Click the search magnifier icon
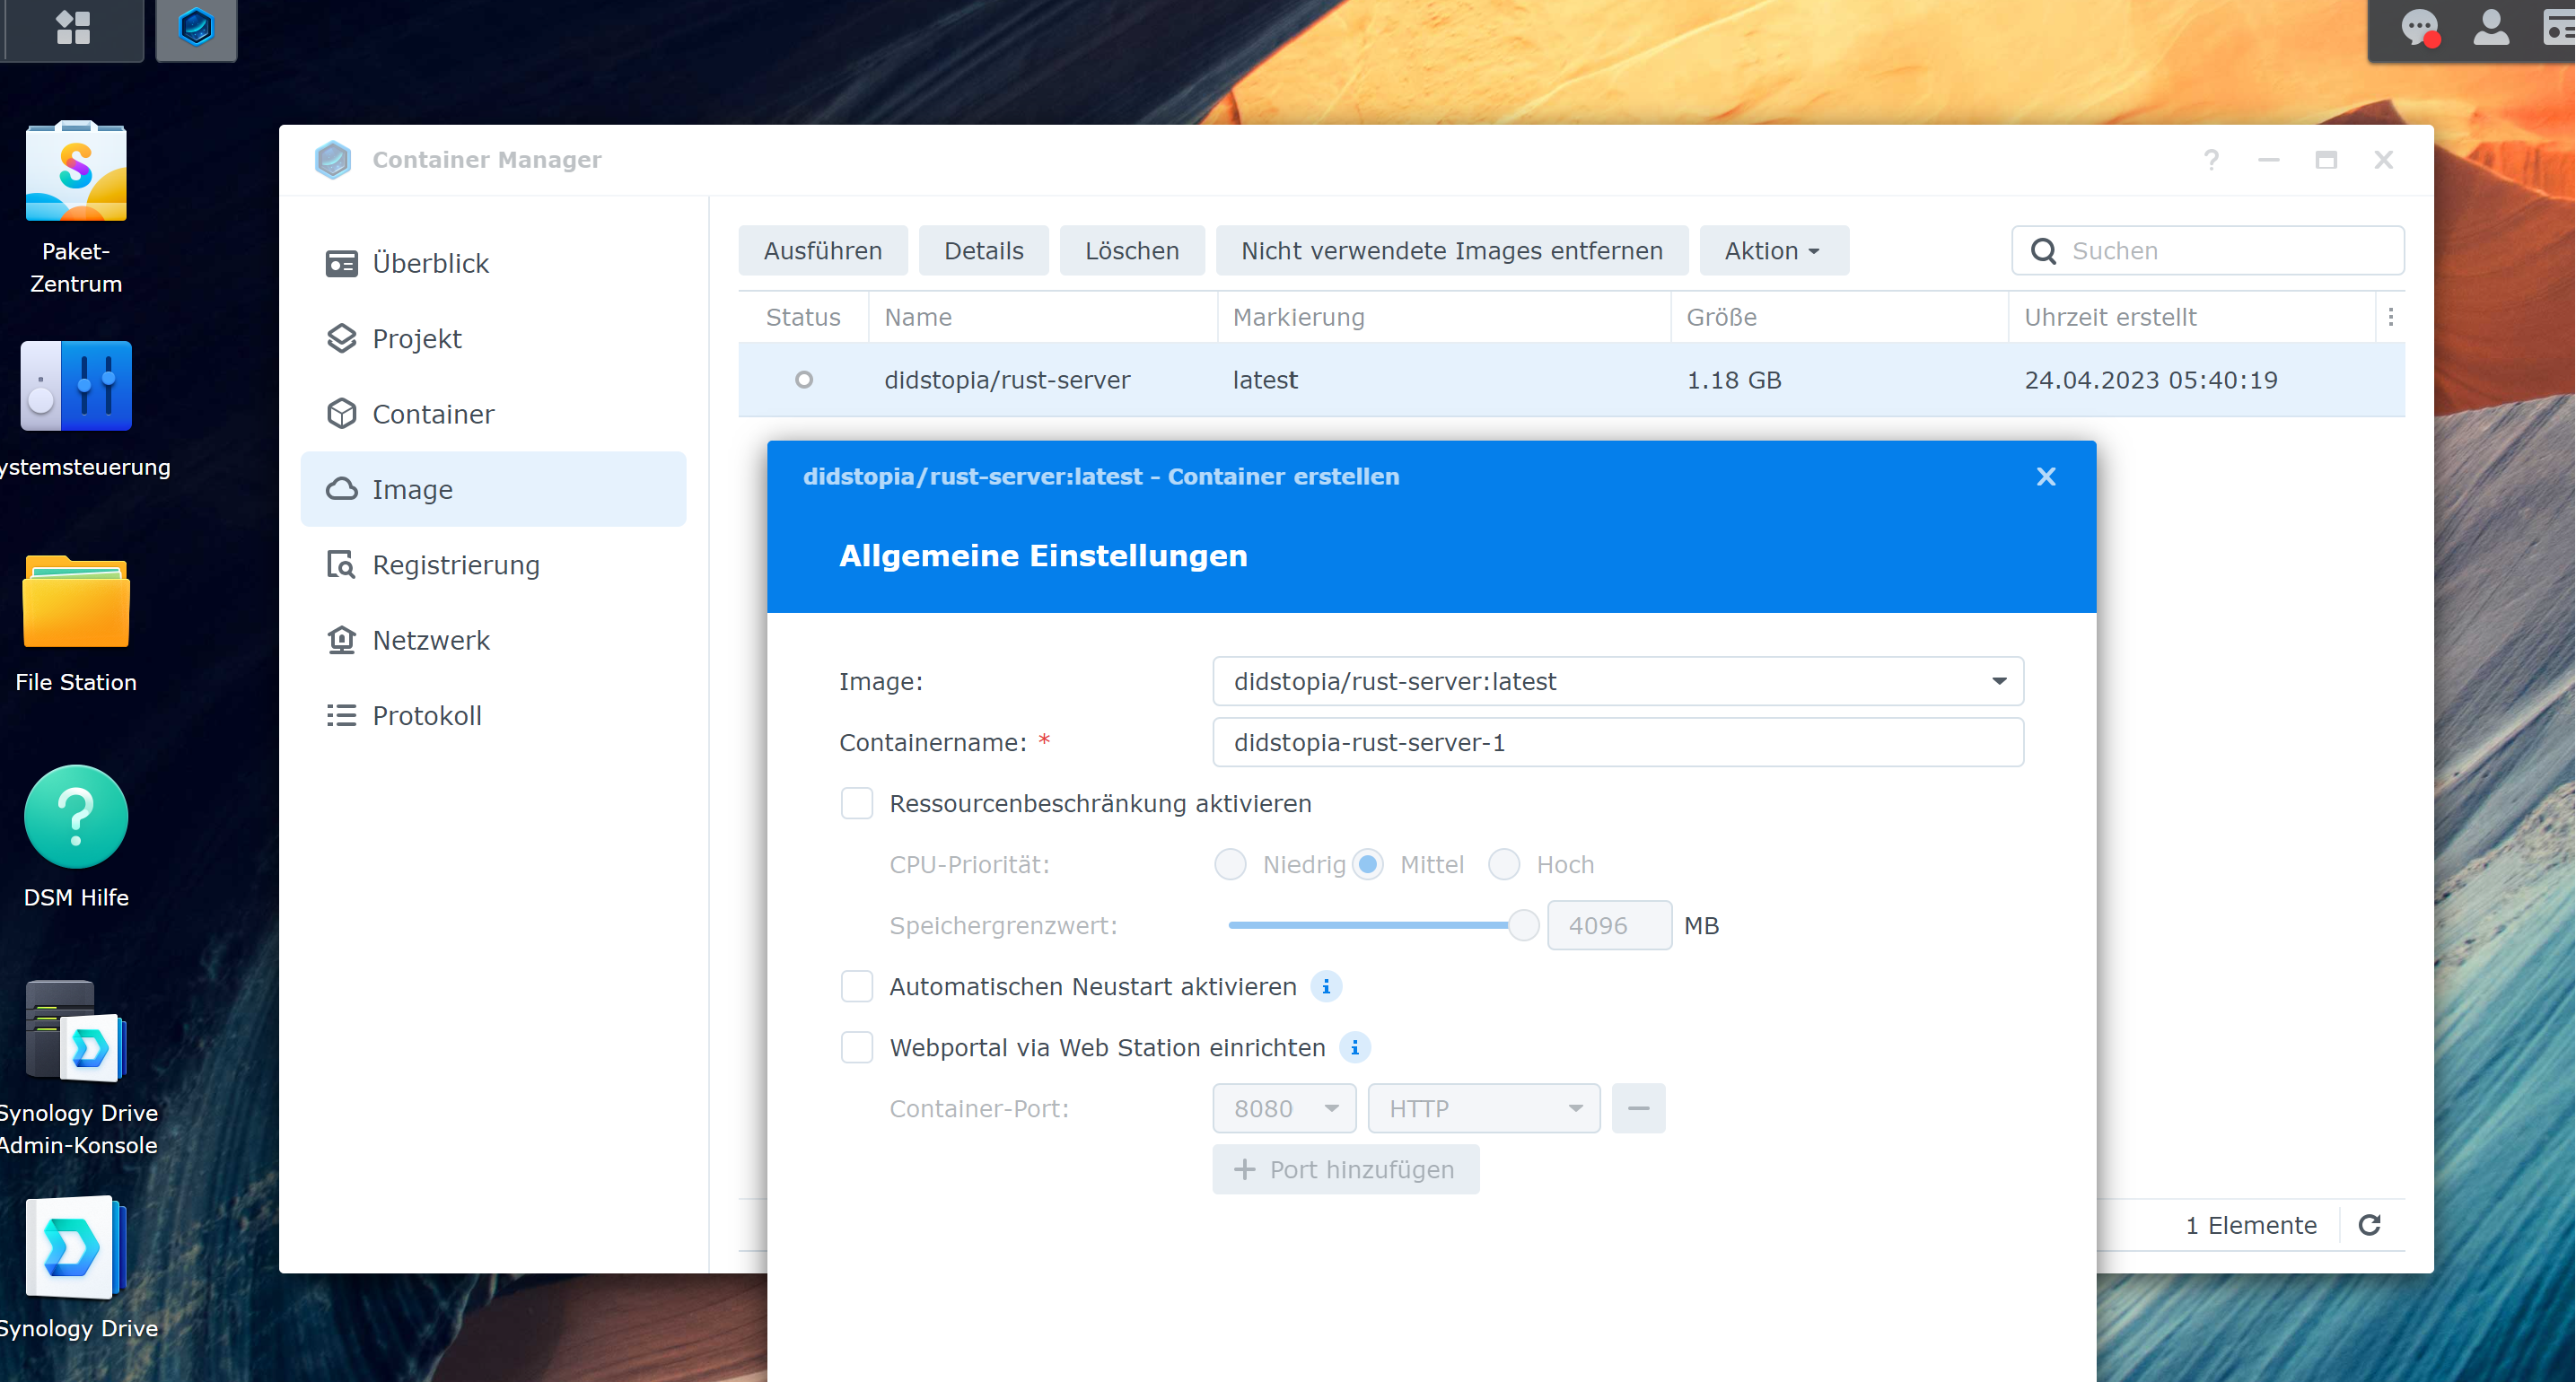The width and height of the screenshot is (2576, 1382). click(x=2044, y=251)
